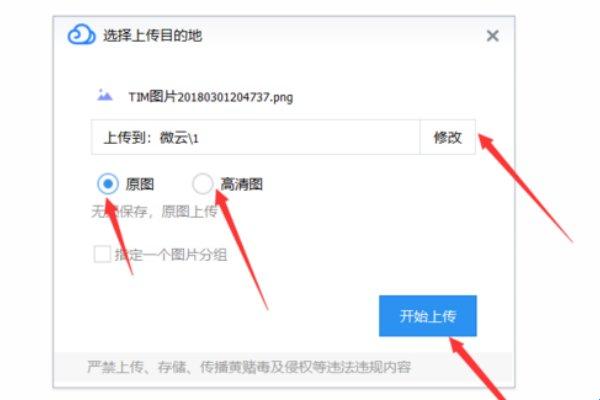600x400 pixels.
Task: Select the file name TIM图片20180301204737.png
Action: click(x=210, y=97)
